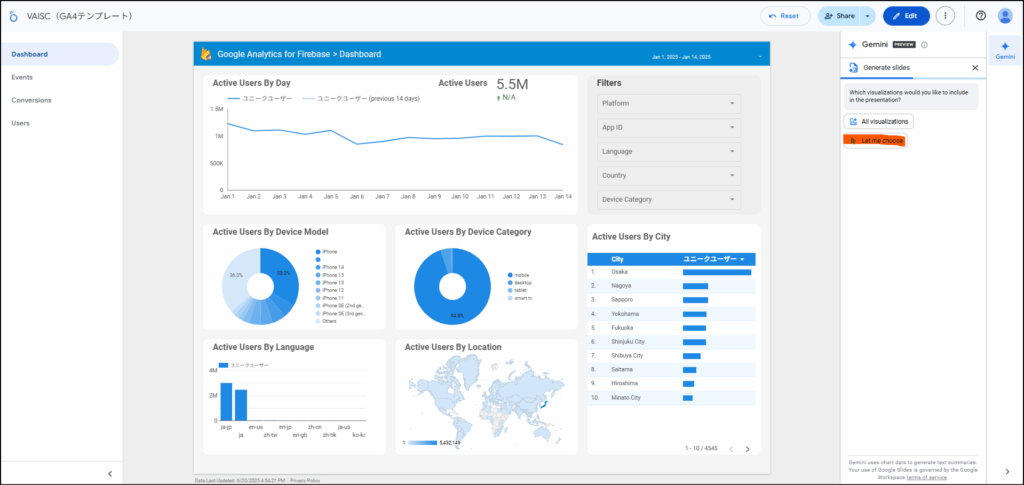Click the device category donut chart

click(452, 287)
